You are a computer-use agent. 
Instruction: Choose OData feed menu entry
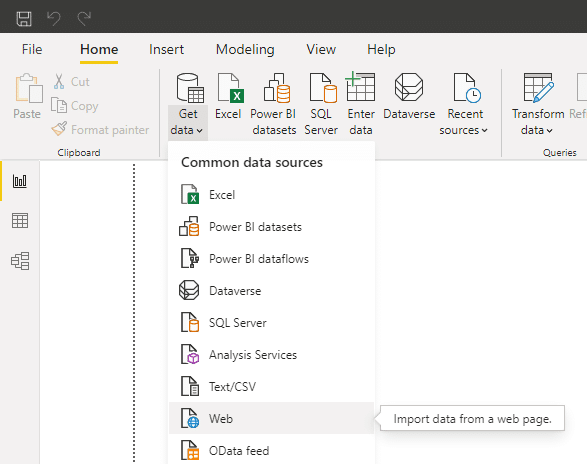pos(271,450)
